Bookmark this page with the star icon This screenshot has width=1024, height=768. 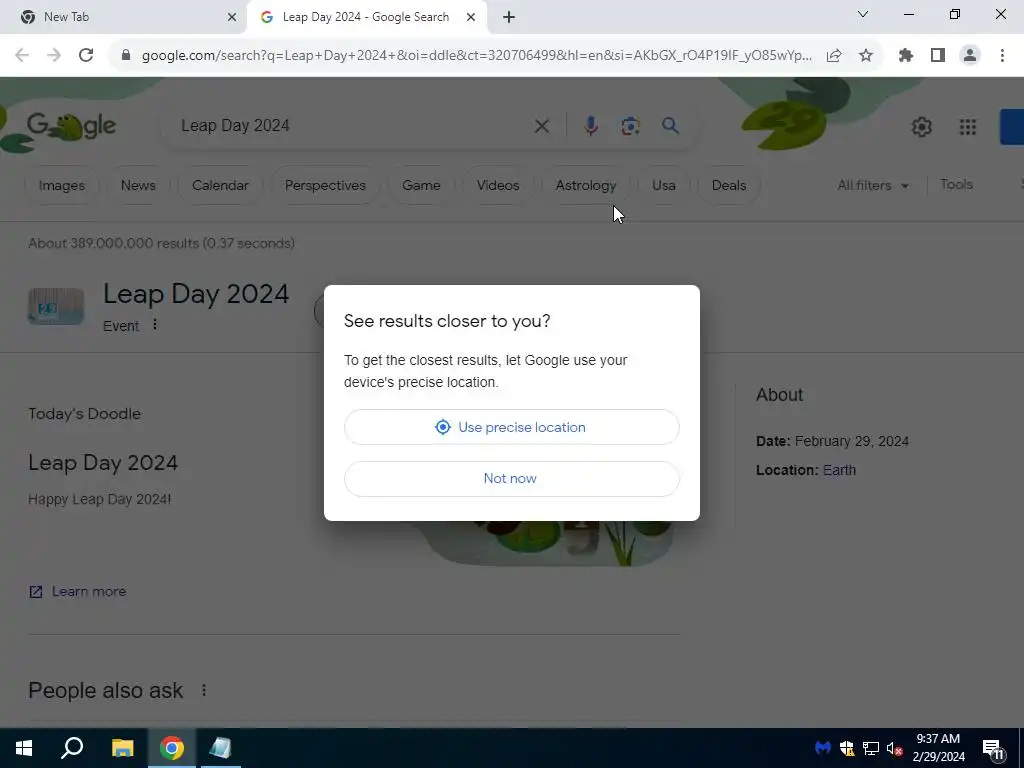(866, 56)
